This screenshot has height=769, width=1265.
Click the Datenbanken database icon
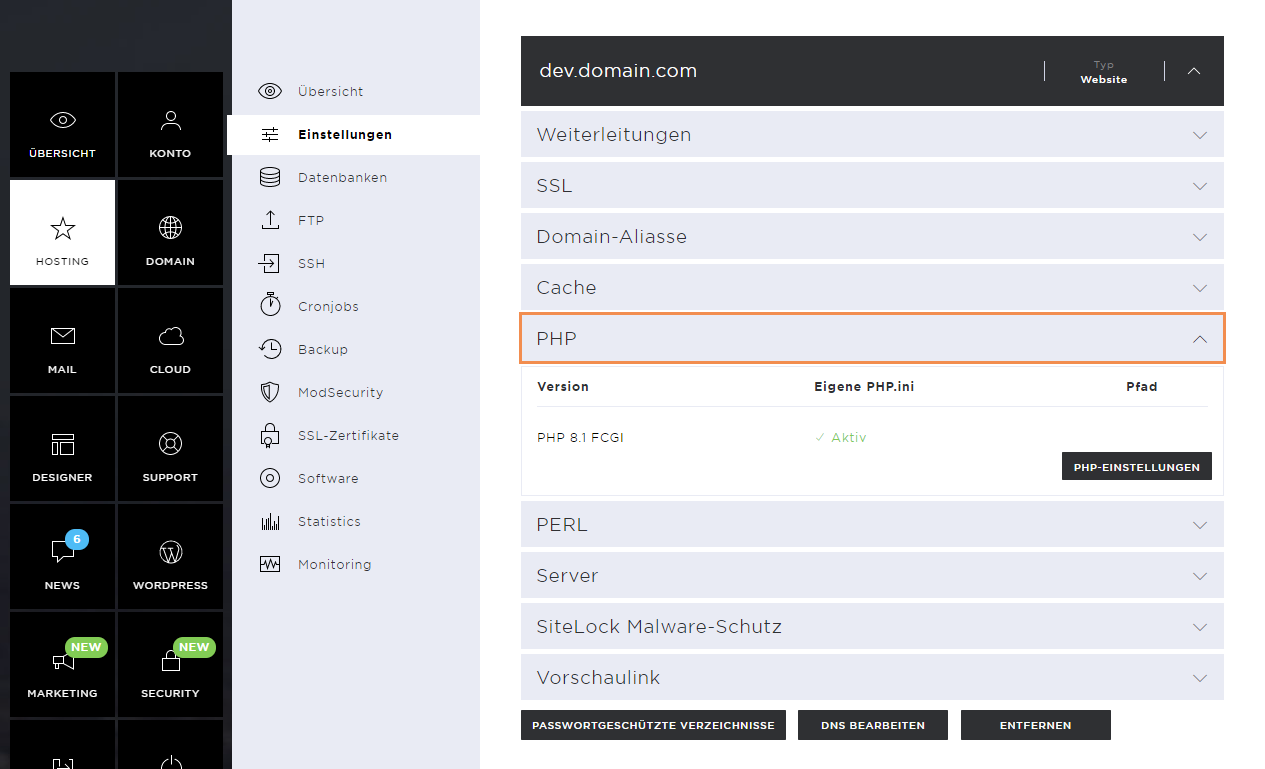(270, 177)
